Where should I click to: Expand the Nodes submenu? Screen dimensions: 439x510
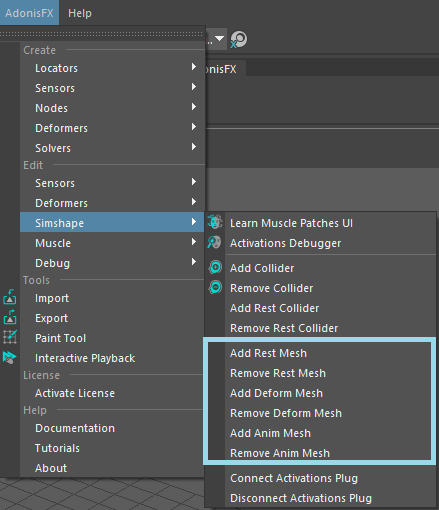112,108
